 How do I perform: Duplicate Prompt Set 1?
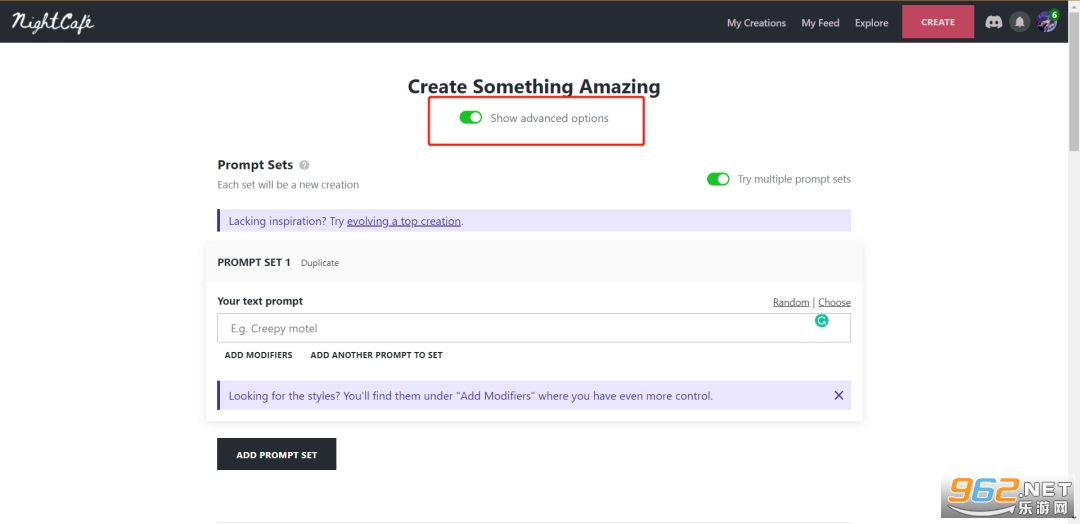coord(320,263)
